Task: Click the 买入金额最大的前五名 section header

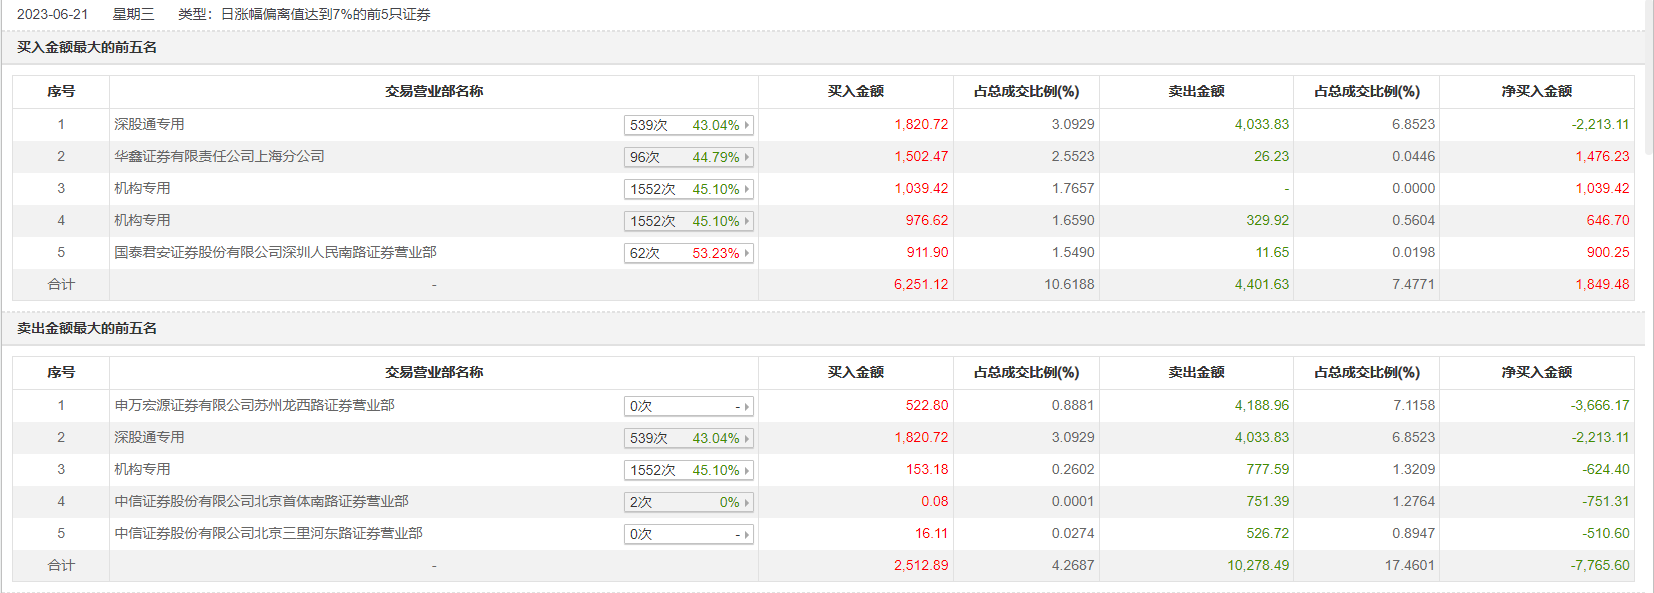Action: tap(87, 47)
